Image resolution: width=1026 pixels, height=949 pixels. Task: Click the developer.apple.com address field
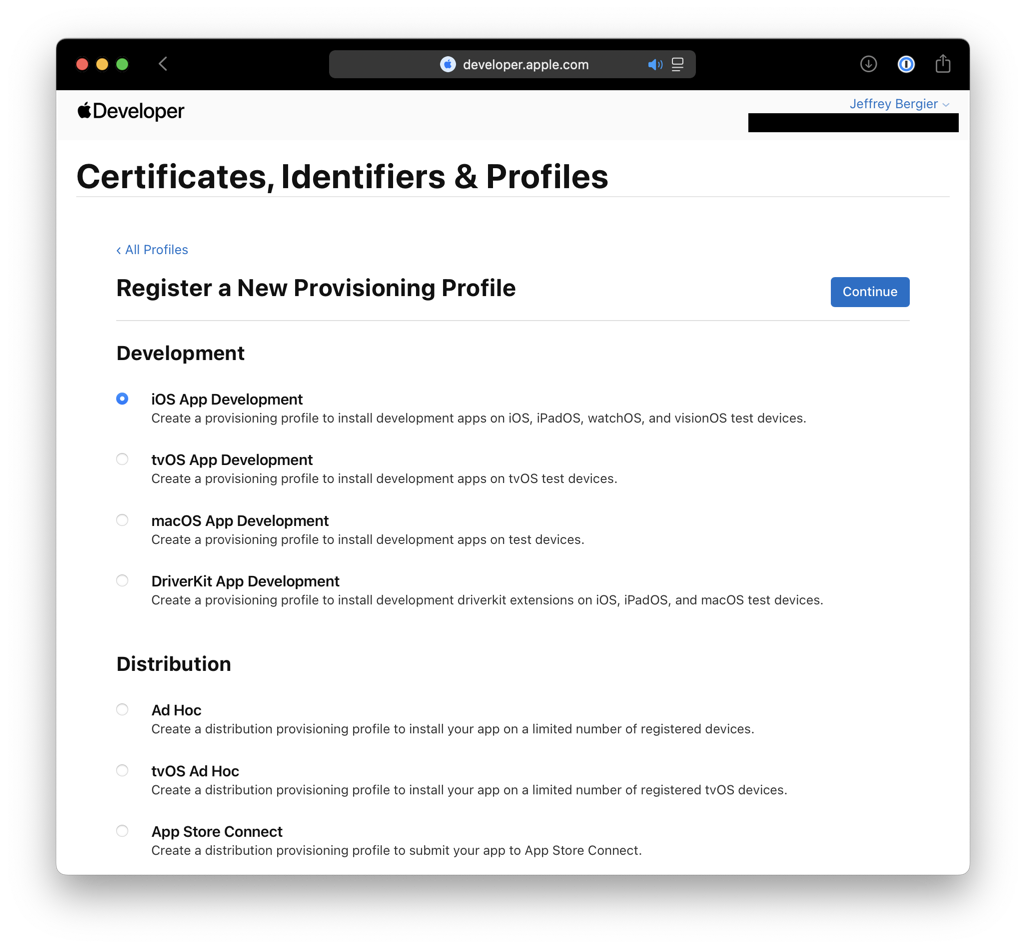pos(526,65)
